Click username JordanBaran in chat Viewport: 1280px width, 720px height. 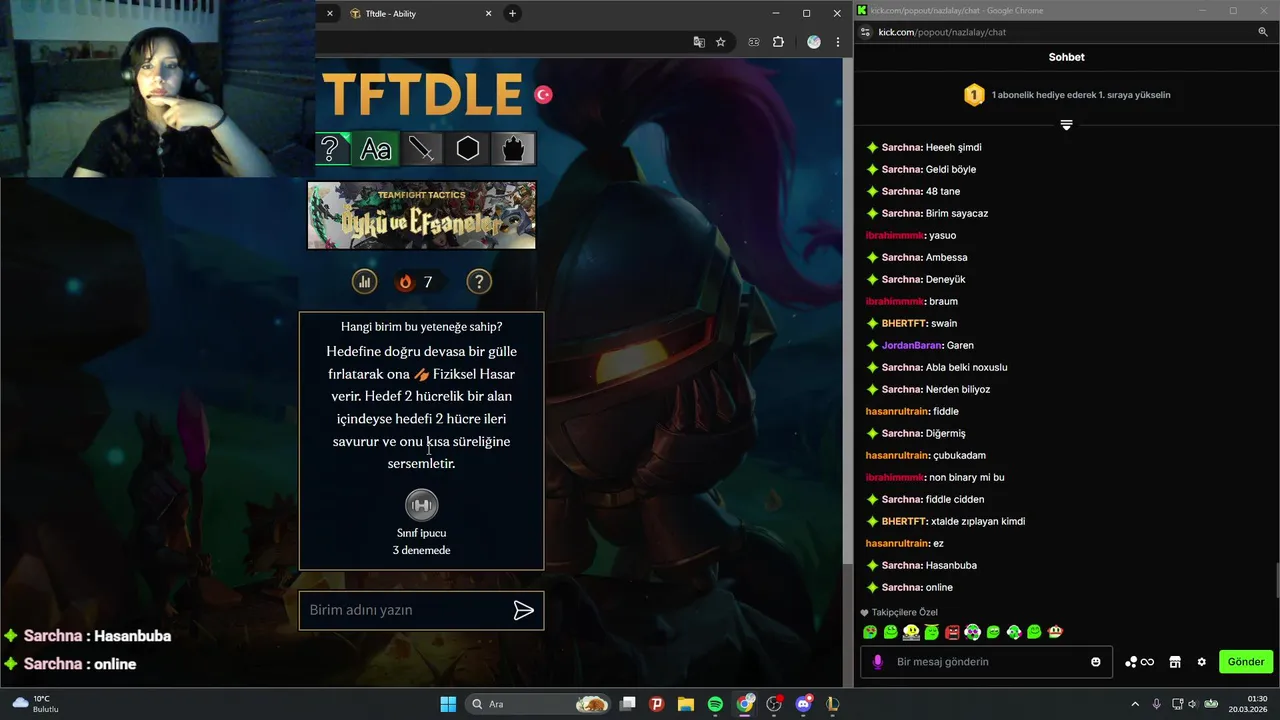[x=912, y=345]
